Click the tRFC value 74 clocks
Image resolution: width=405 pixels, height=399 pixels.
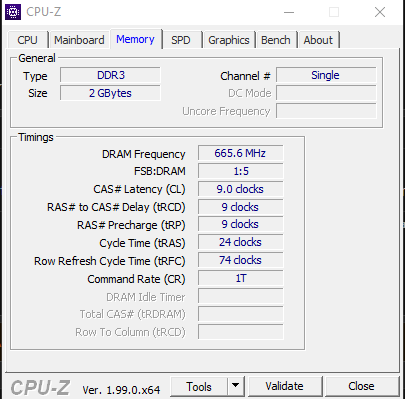[240, 260]
